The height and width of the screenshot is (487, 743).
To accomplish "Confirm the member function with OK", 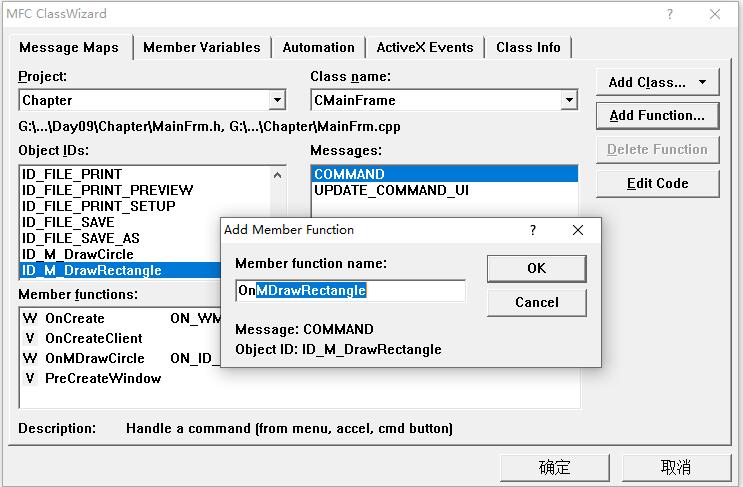I will (x=536, y=268).
